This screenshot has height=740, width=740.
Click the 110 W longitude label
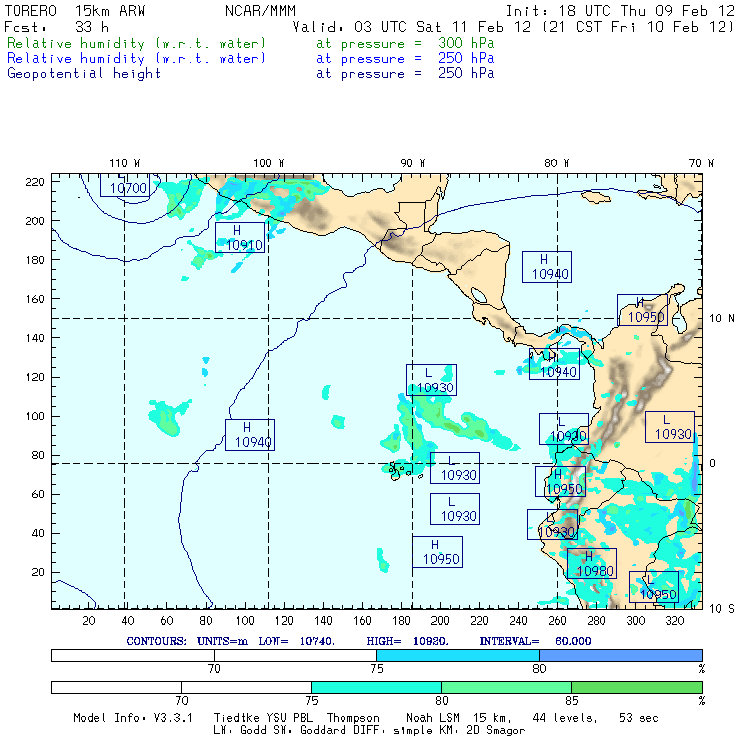click(x=124, y=163)
